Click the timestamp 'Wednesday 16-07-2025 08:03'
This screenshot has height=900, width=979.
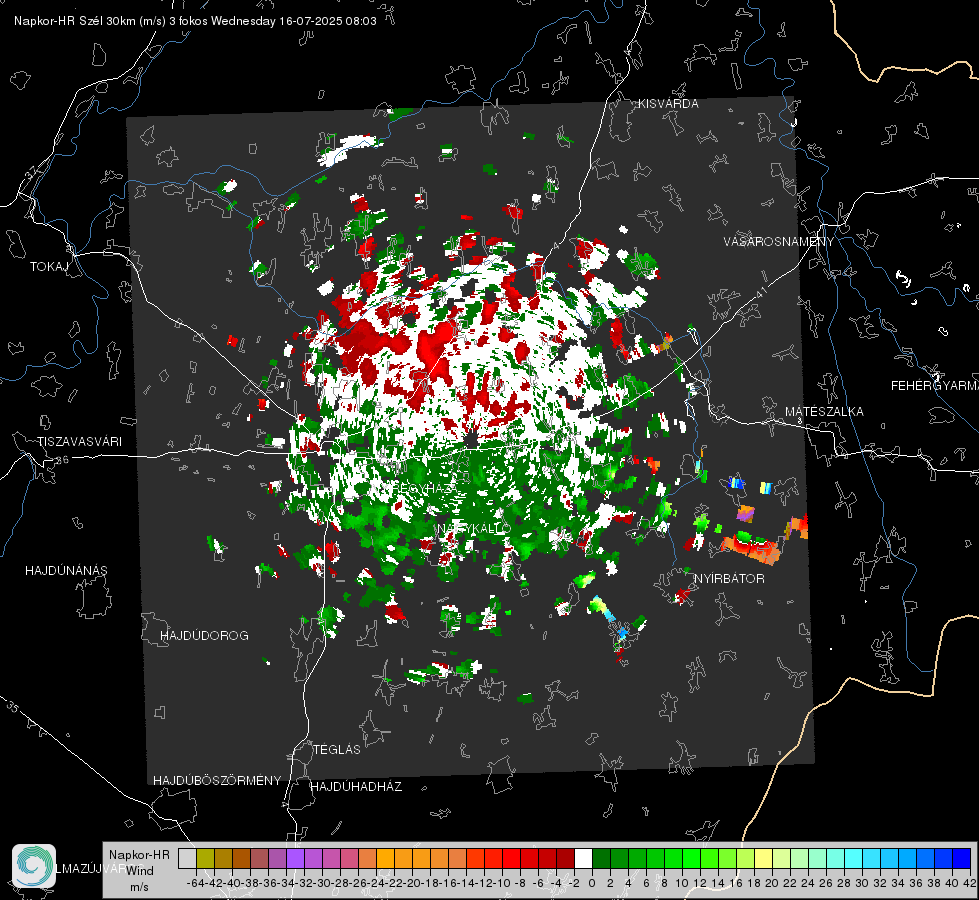[x=293, y=21]
